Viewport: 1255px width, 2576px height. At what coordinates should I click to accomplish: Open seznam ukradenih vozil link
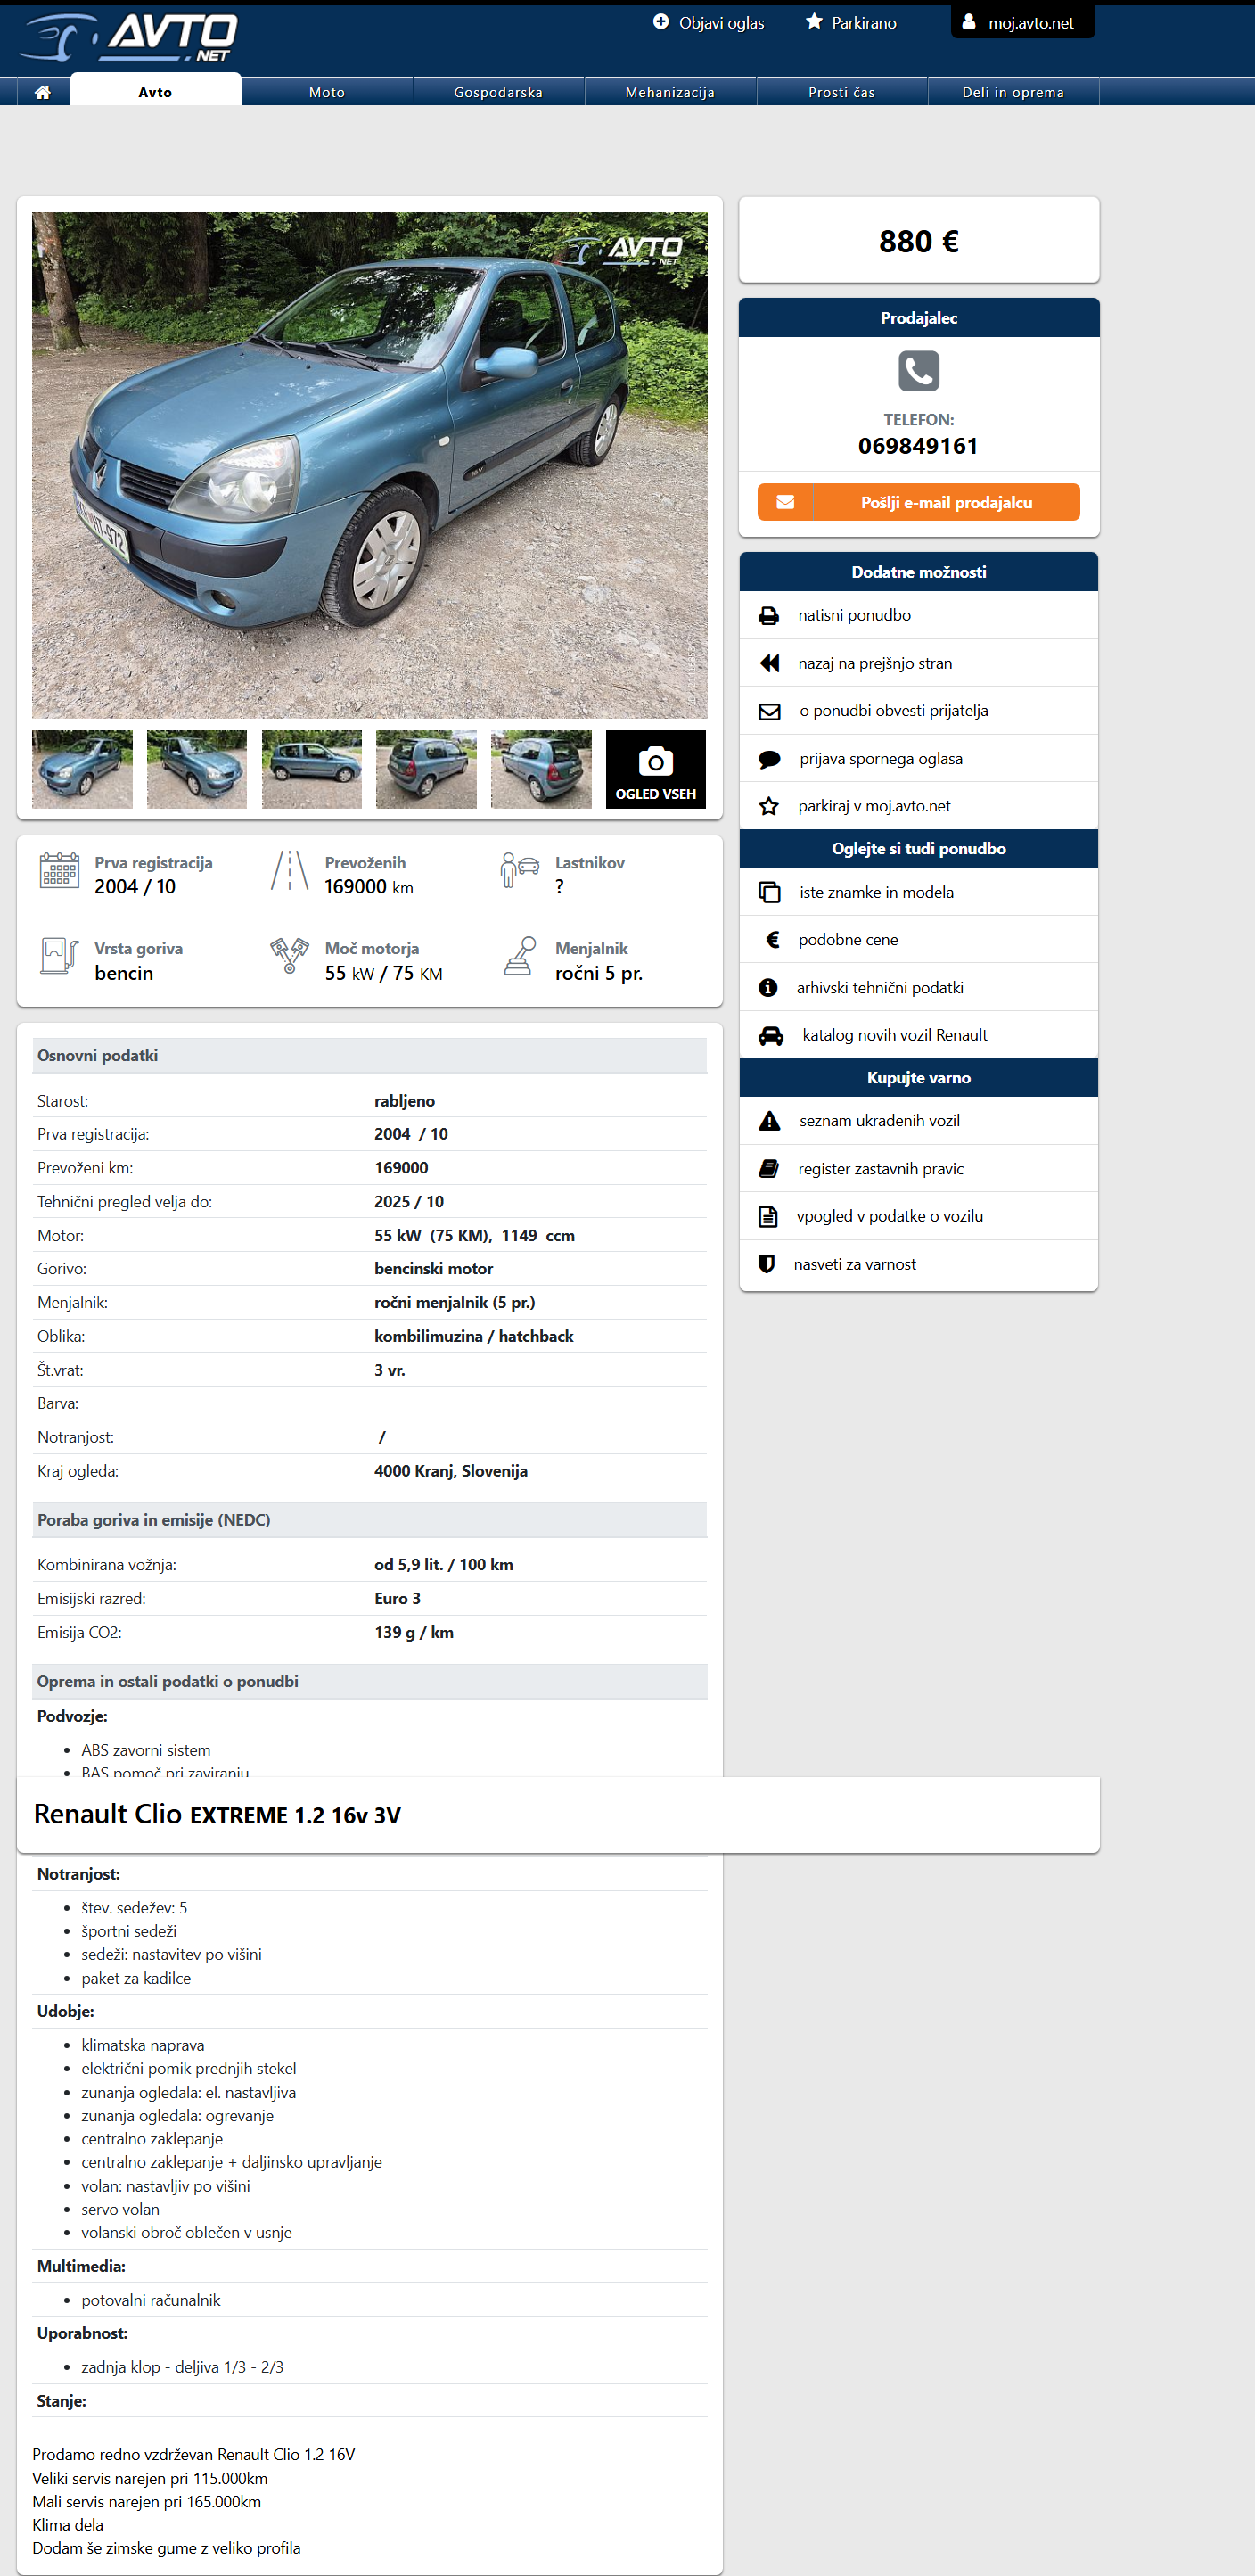point(879,1121)
